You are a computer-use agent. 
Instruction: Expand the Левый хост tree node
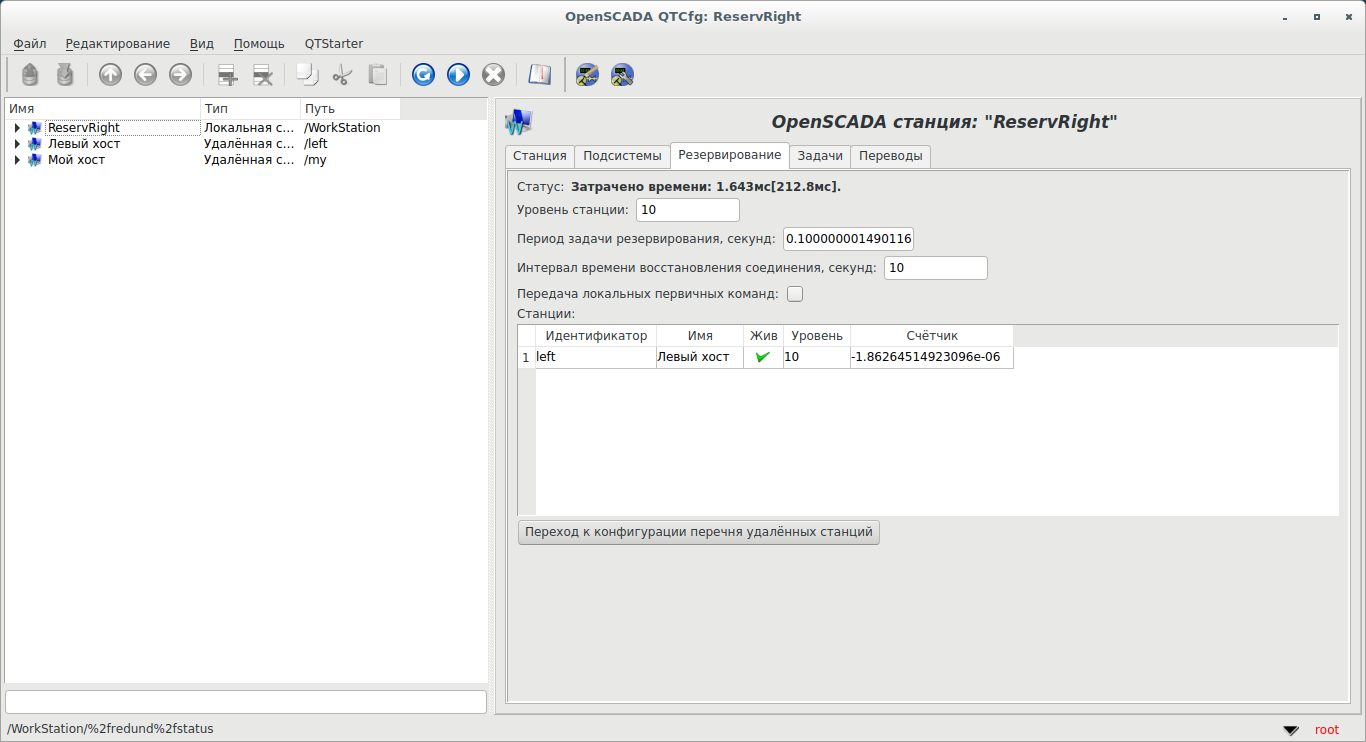[x=17, y=144]
